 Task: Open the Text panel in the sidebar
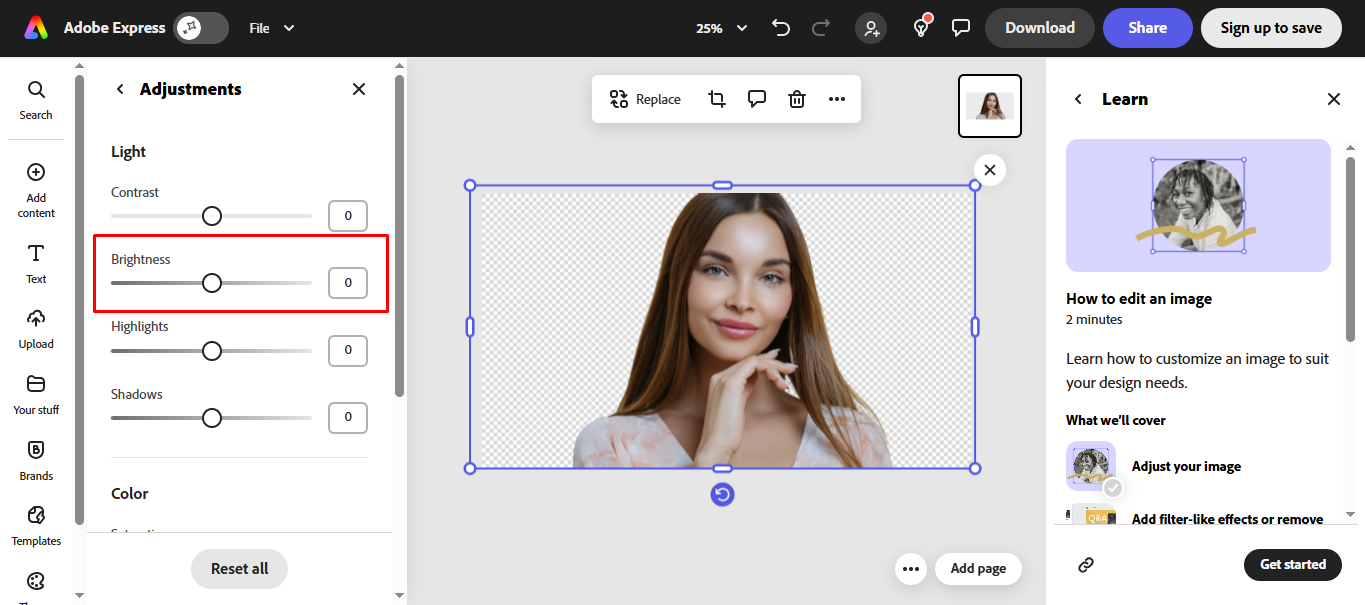point(35,263)
